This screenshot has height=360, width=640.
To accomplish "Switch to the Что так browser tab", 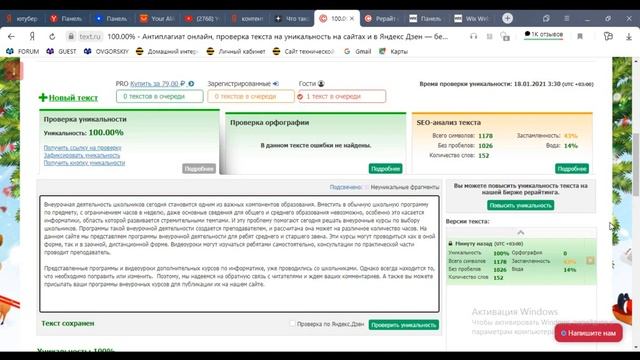I will click(x=292, y=18).
